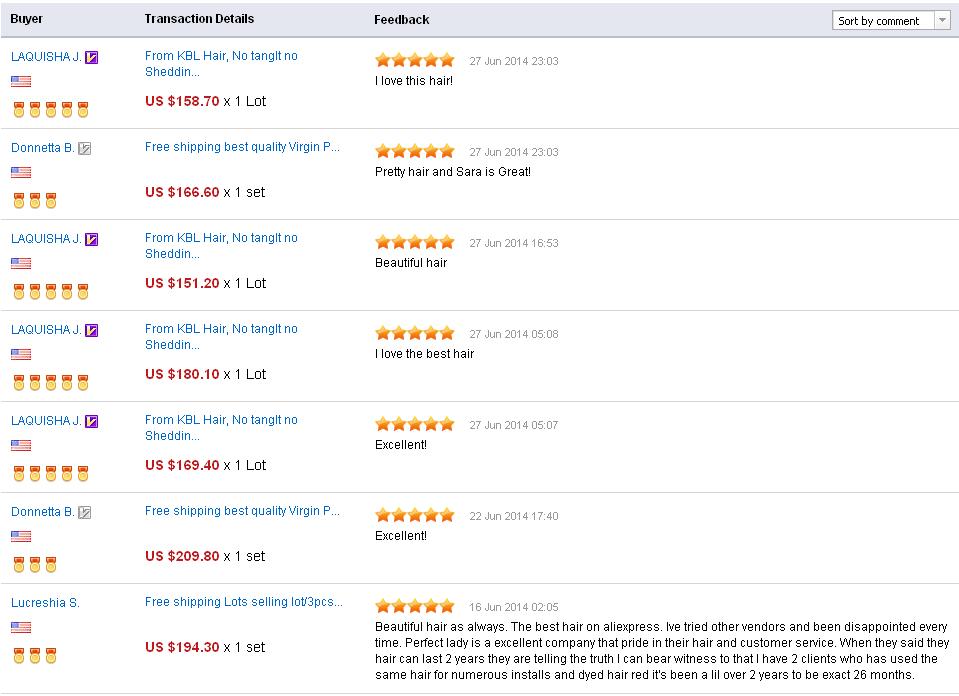Click star rating on Lucreshia S. review

[415, 606]
